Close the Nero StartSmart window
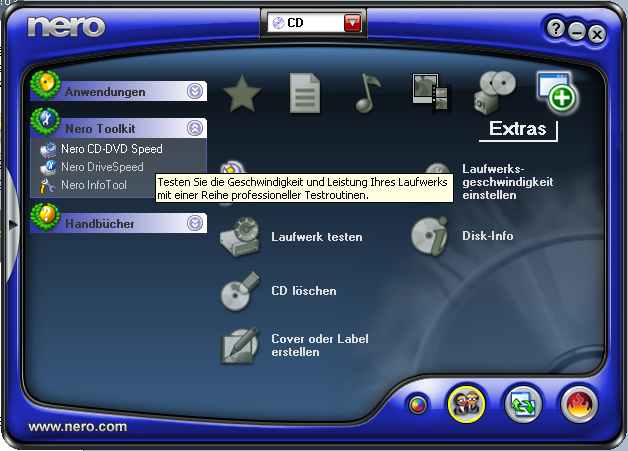Screen dimensions: 628x451 point(597,34)
